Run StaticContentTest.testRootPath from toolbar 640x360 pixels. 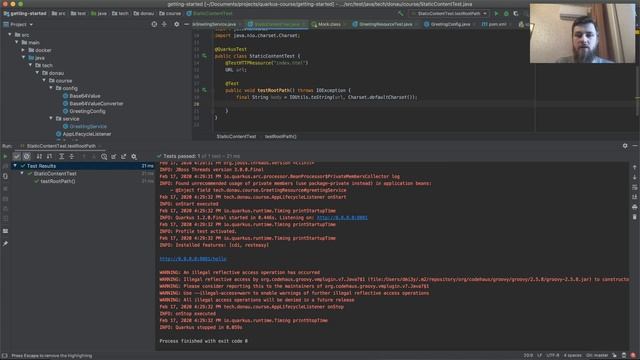pos(496,13)
